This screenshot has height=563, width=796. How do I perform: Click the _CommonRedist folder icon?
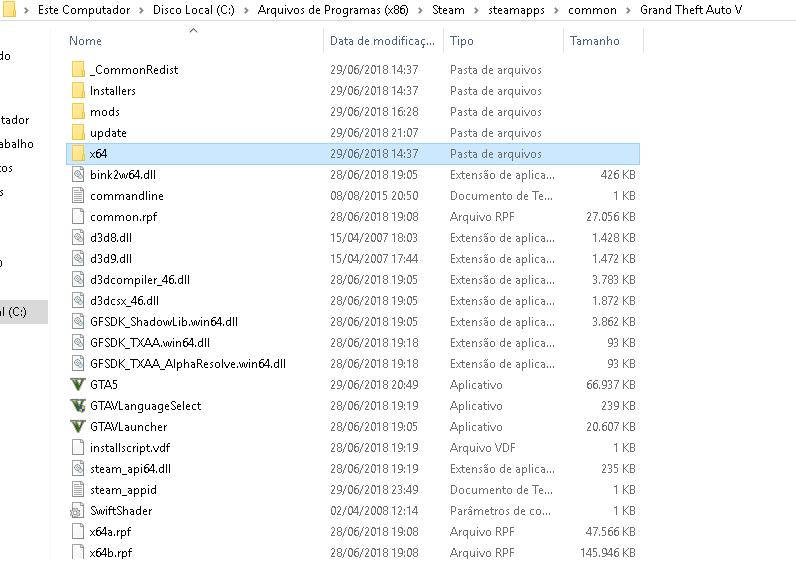(78, 70)
